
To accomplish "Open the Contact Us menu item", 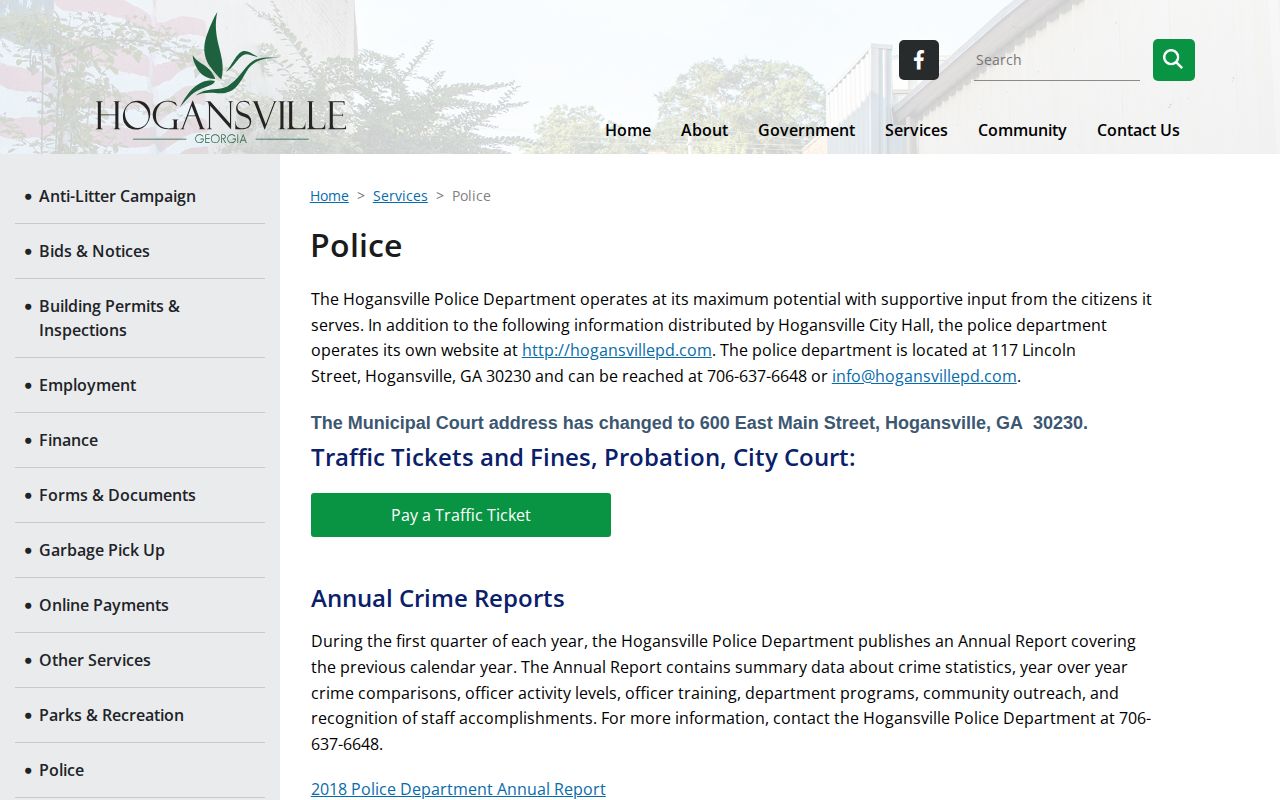I will pyautogui.click(x=1138, y=130).
